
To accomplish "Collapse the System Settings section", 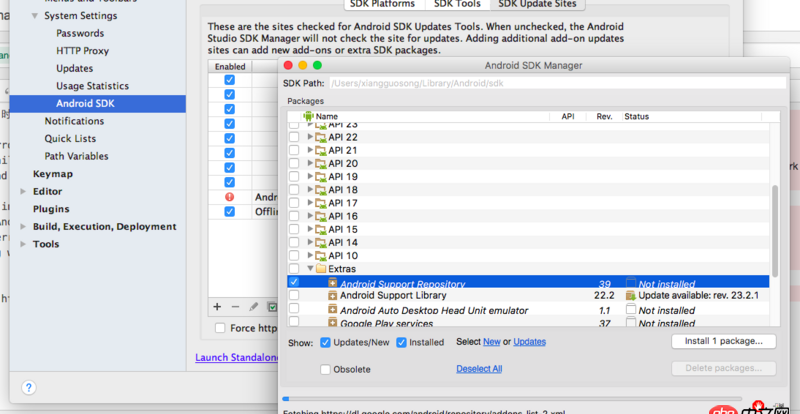I will click(34, 16).
